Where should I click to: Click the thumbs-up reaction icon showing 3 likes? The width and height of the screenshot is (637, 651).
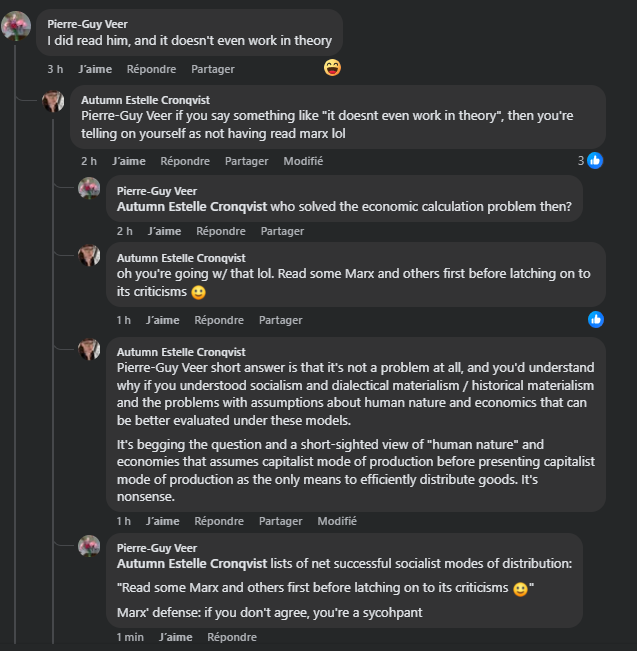pyautogui.click(x=595, y=160)
